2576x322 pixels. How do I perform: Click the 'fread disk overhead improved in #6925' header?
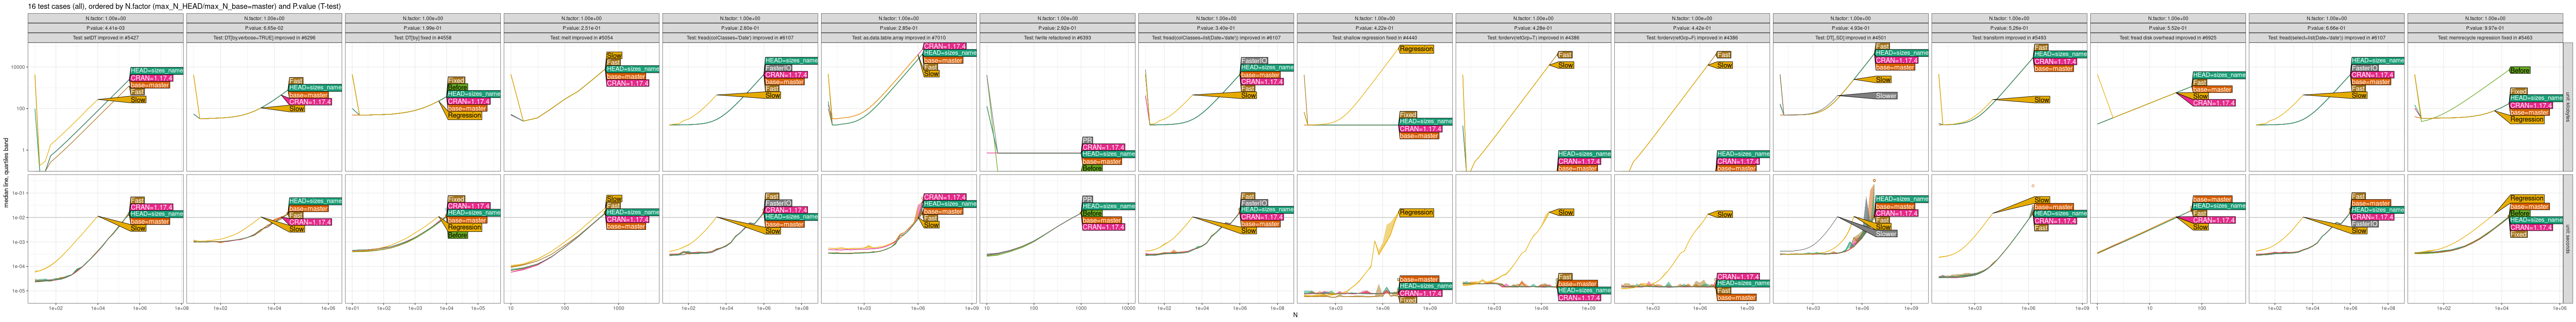[x=2167, y=38]
